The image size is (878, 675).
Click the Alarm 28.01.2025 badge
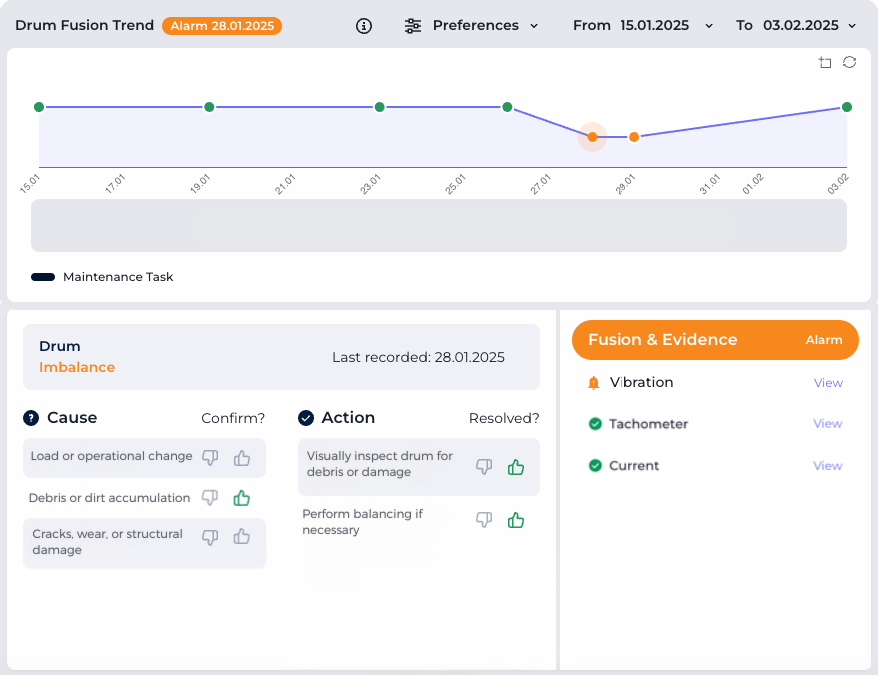(x=222, y=26)
